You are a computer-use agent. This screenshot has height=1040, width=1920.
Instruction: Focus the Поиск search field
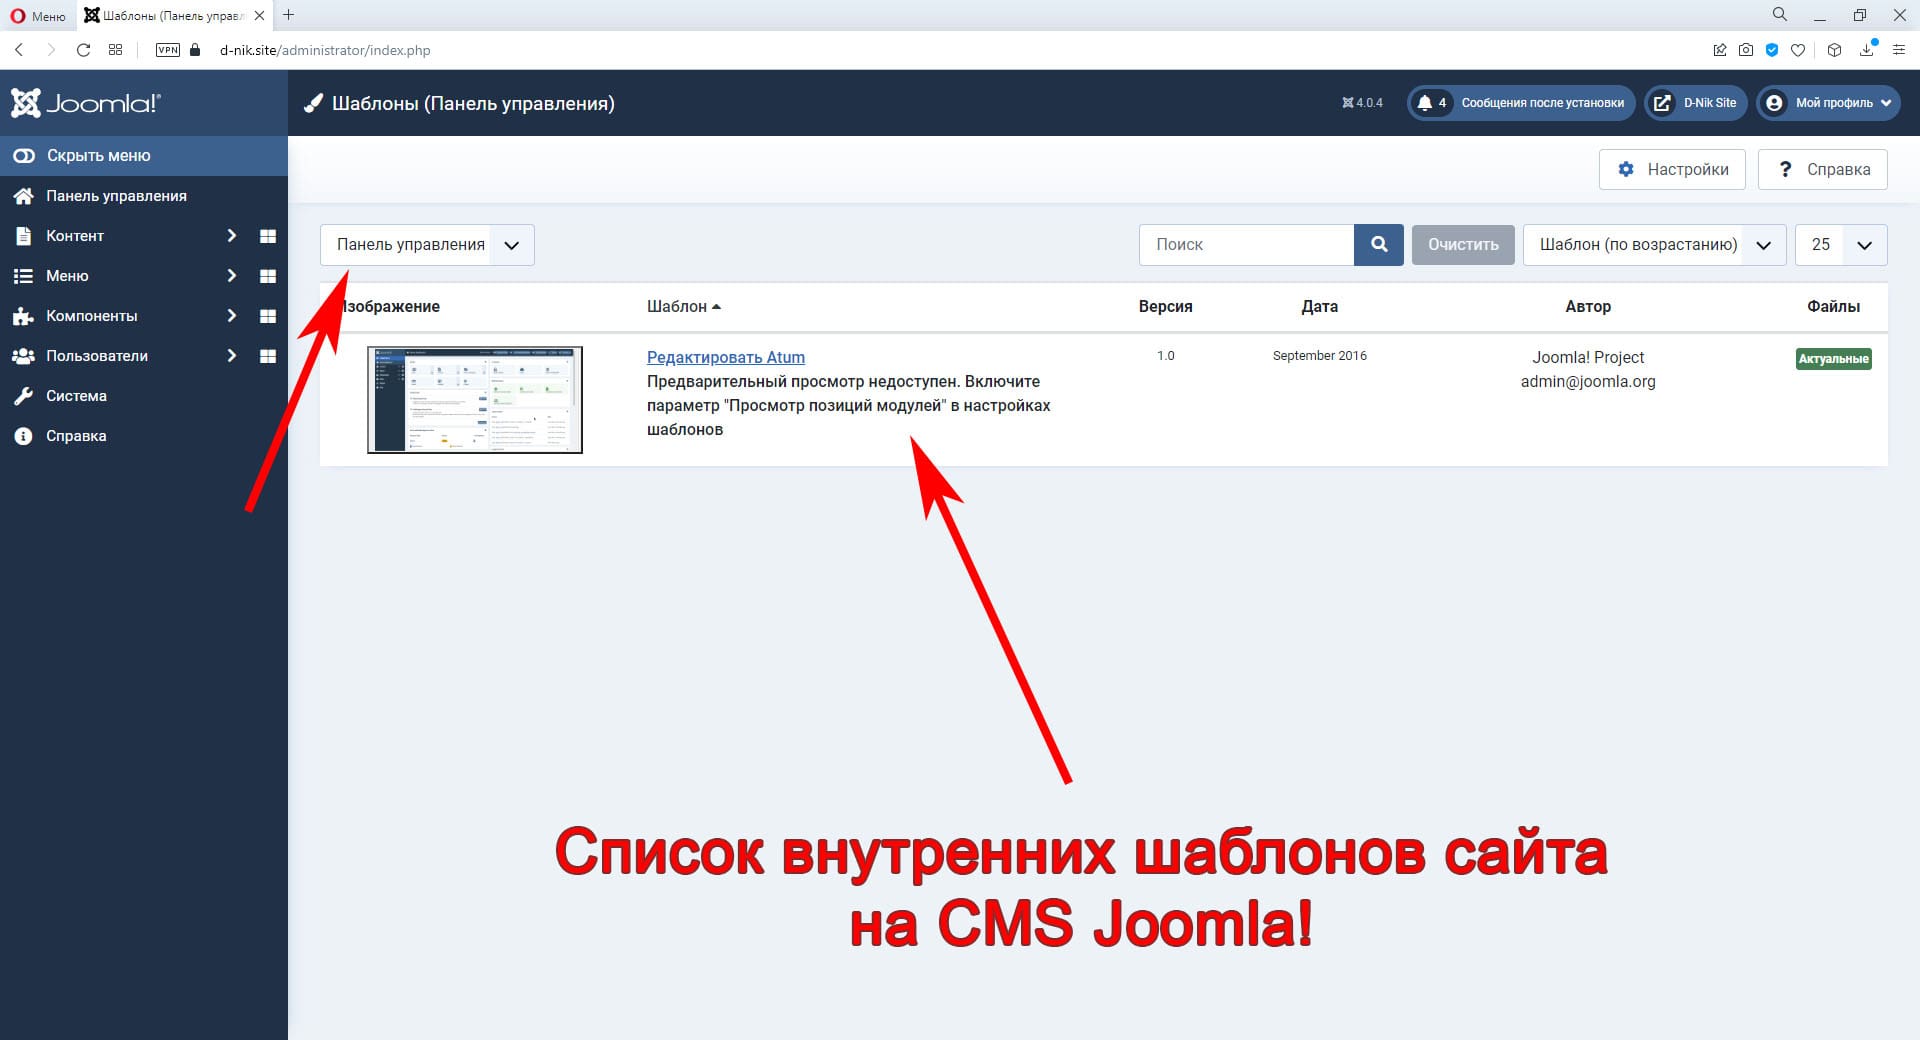click(x=1246, y=245)
